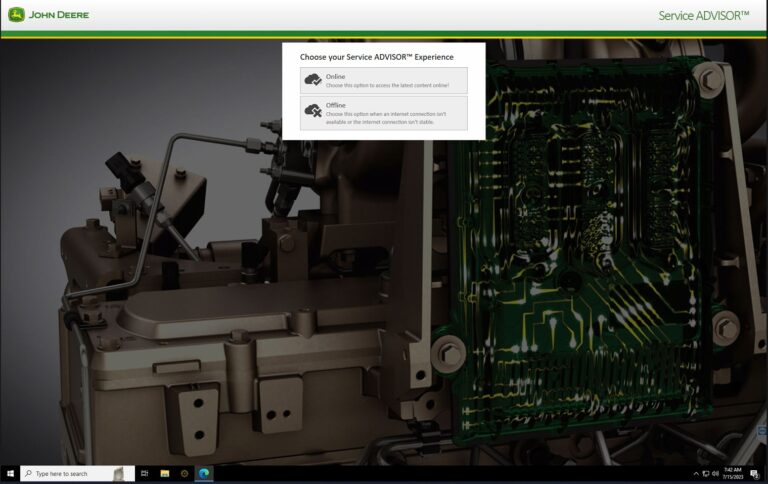Open the notification center icon
Screen dimensions: 768x484
(x=755, y=474)
